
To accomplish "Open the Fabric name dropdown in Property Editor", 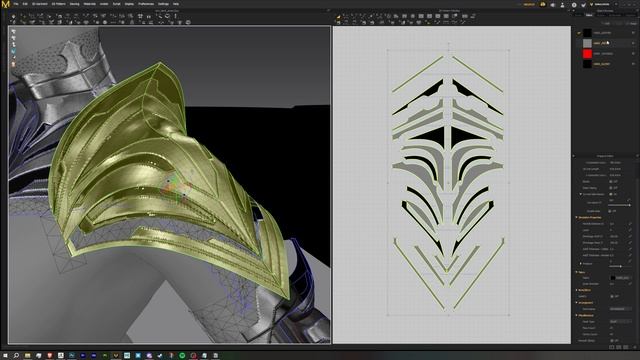I will pos(623,278).
